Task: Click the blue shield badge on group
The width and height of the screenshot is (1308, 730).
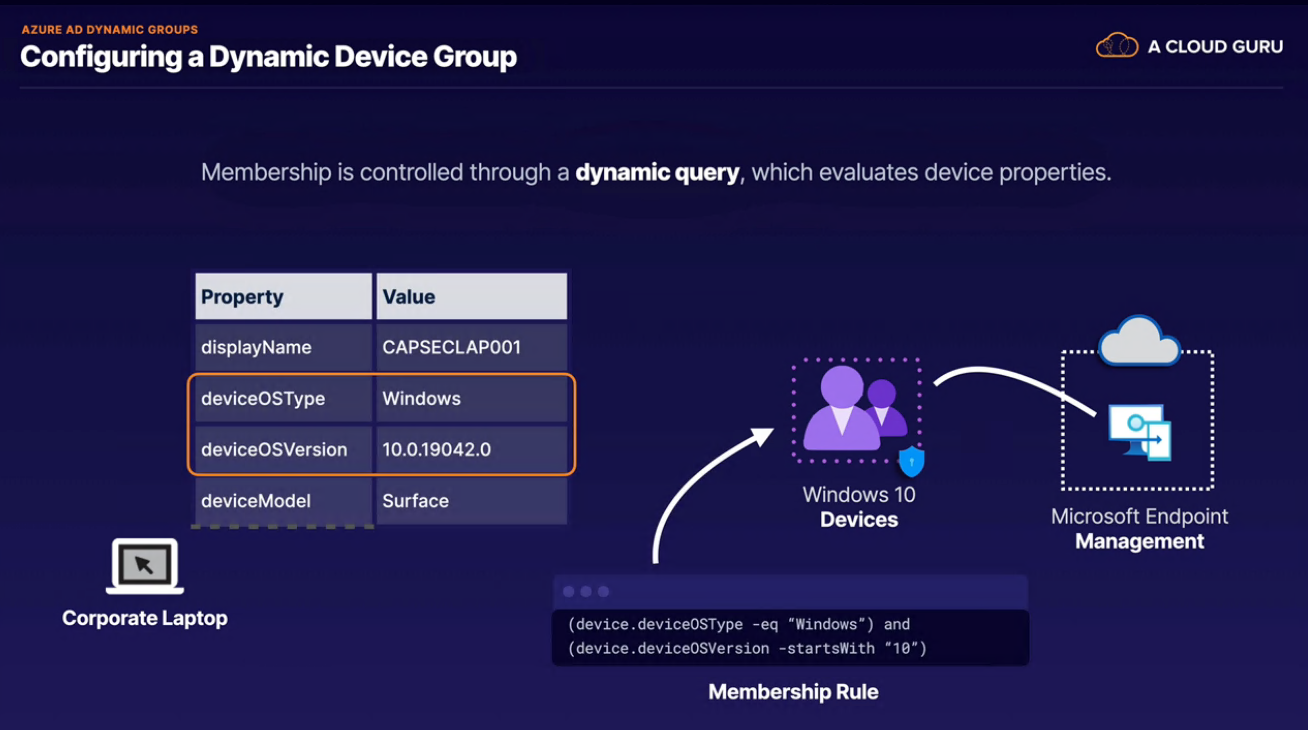Action: pyautogui.click(x=911, y=461)
